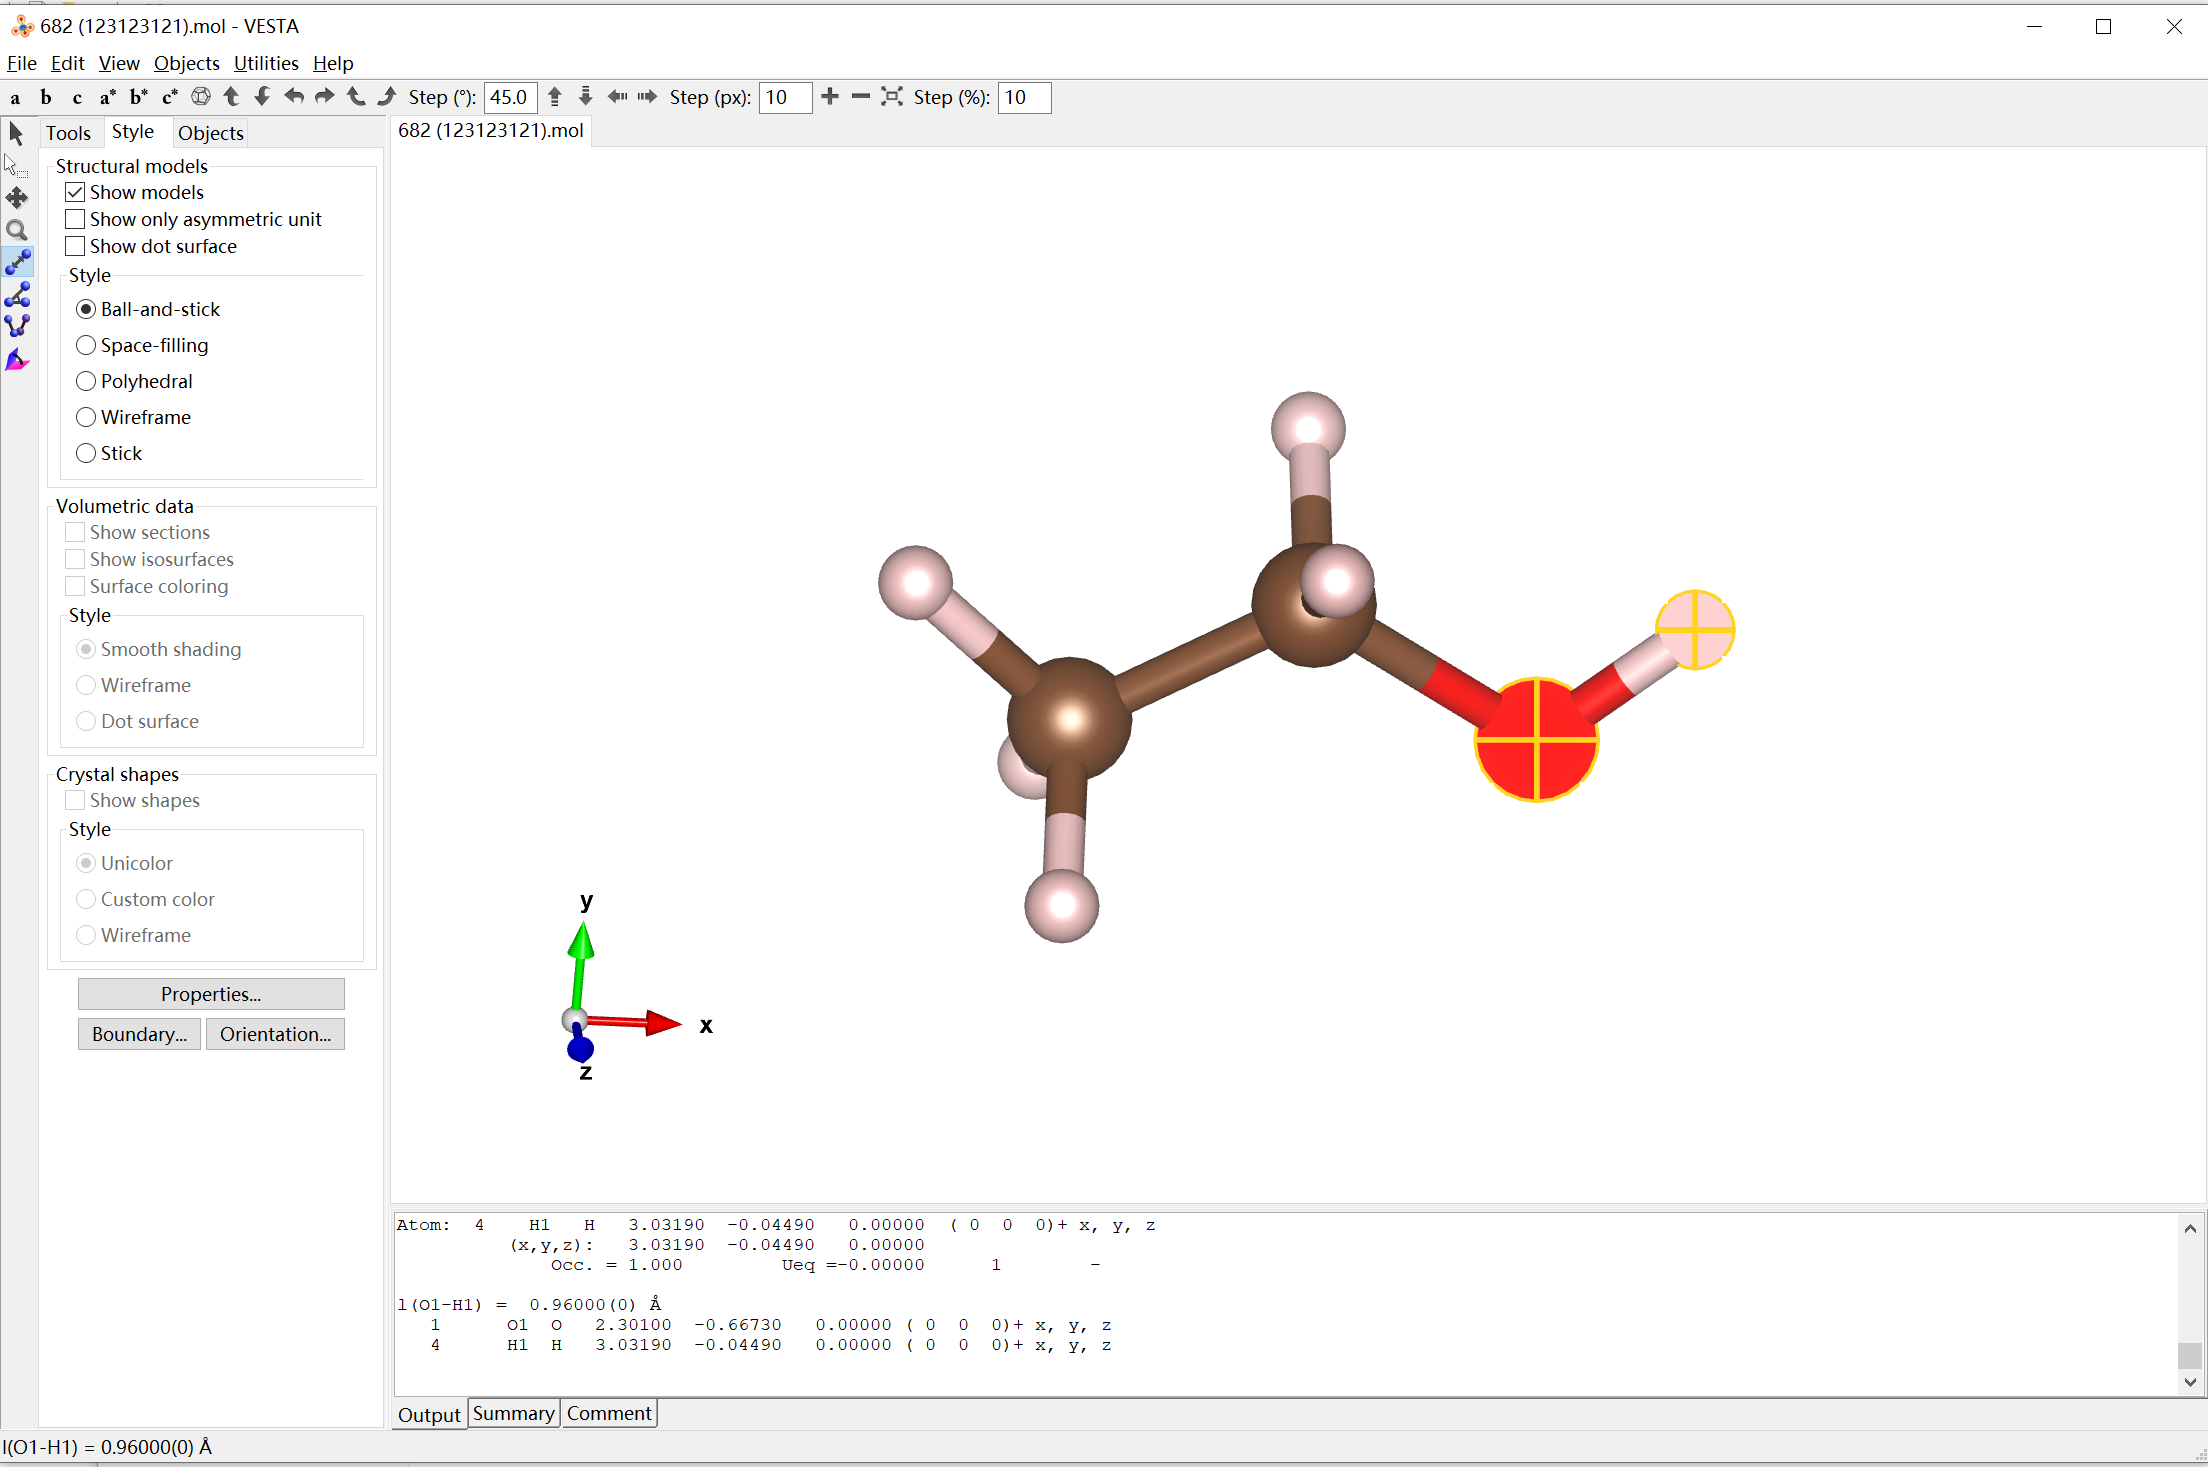Click output panel scrollbar down arrow
Image resolution: width=2208 pixels, height=1467 pixels.
pos(2190,1382)
